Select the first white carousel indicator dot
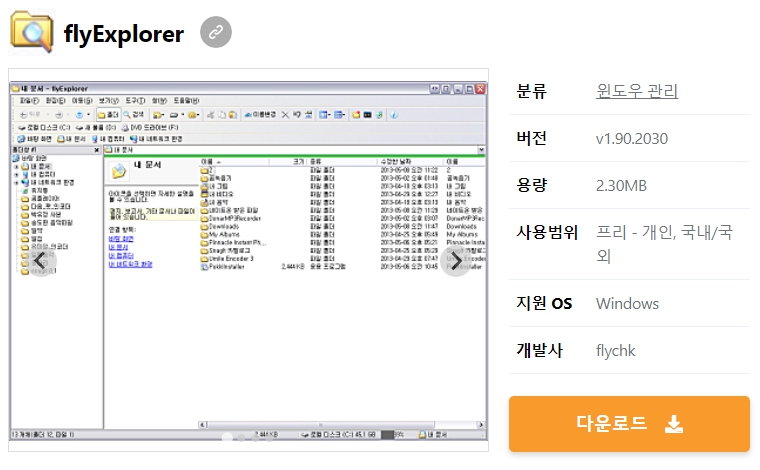The image size is (760, 470). point(227,438)
